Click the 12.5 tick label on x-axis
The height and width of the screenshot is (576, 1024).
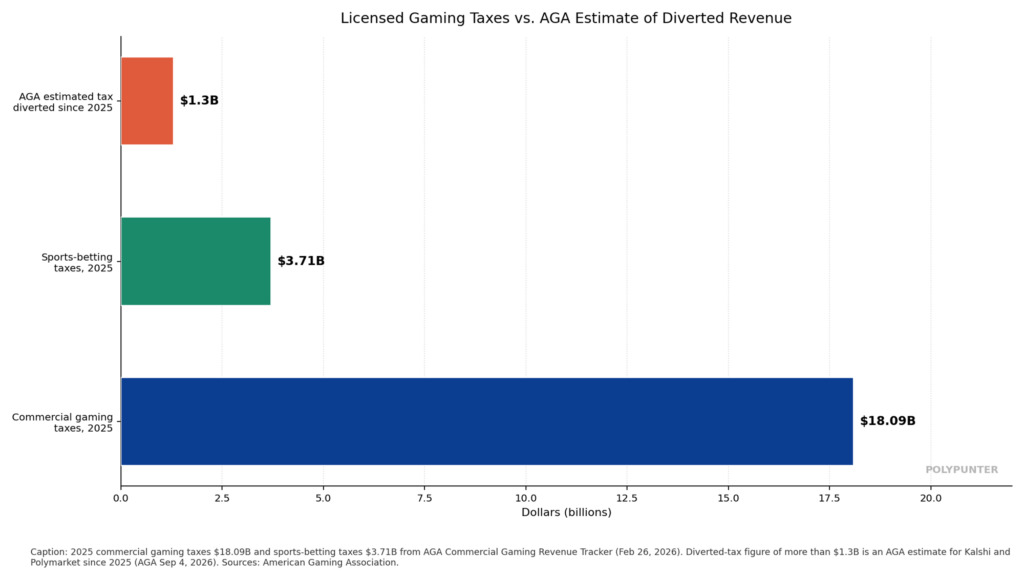point(627,498)
